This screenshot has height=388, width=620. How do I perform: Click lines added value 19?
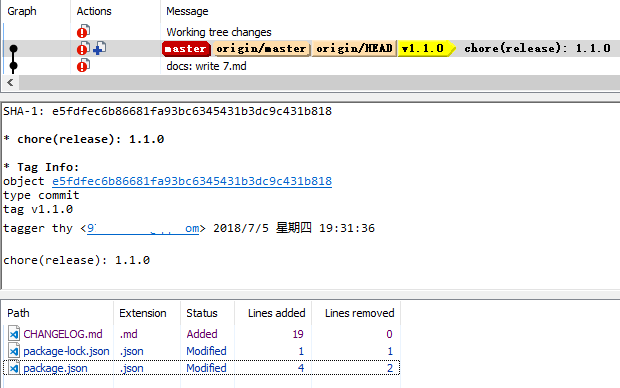(x=298, y=334)
